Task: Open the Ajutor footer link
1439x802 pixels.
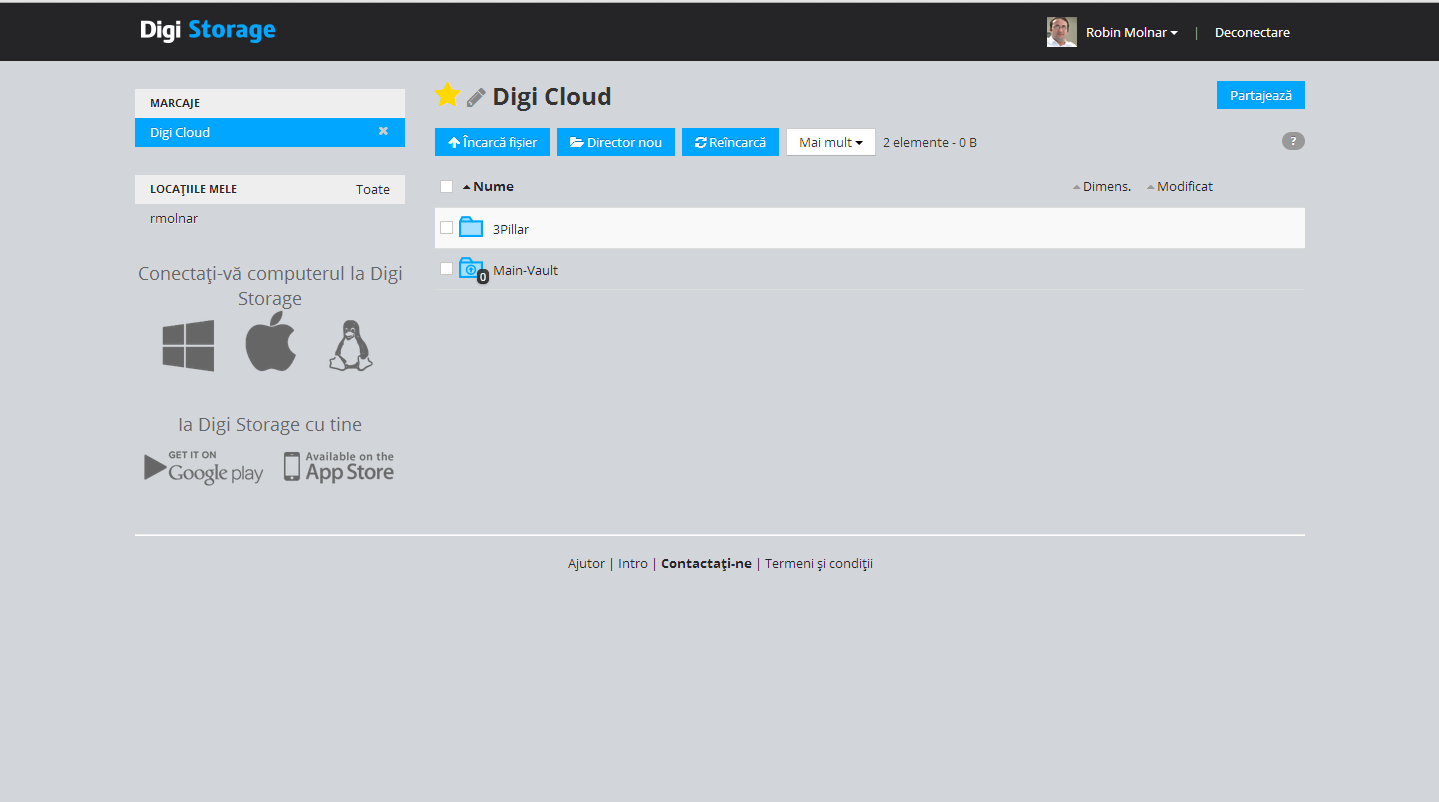Action: 586,563
